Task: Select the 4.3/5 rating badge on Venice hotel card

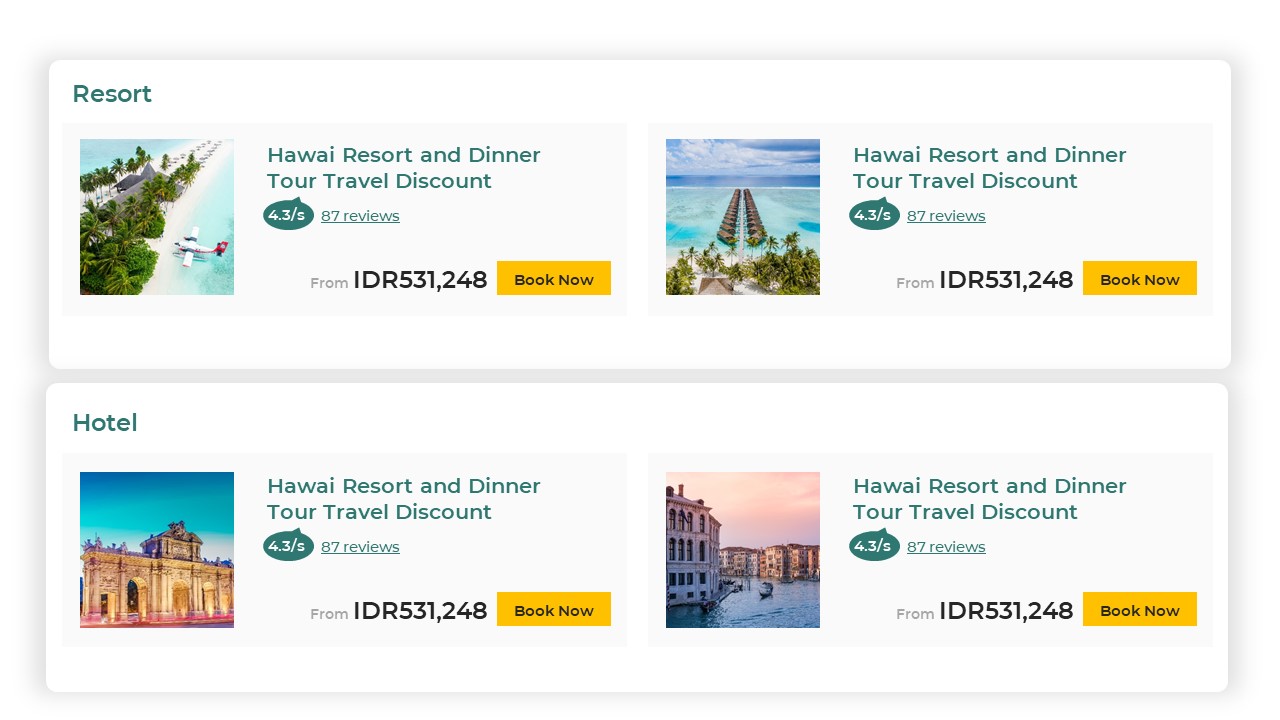Action: tap(874, 544)
